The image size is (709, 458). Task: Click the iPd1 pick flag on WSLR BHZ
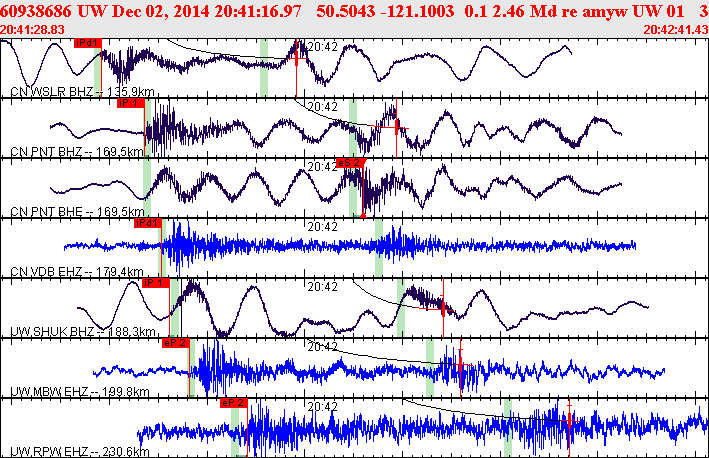[x=88, y=43]
